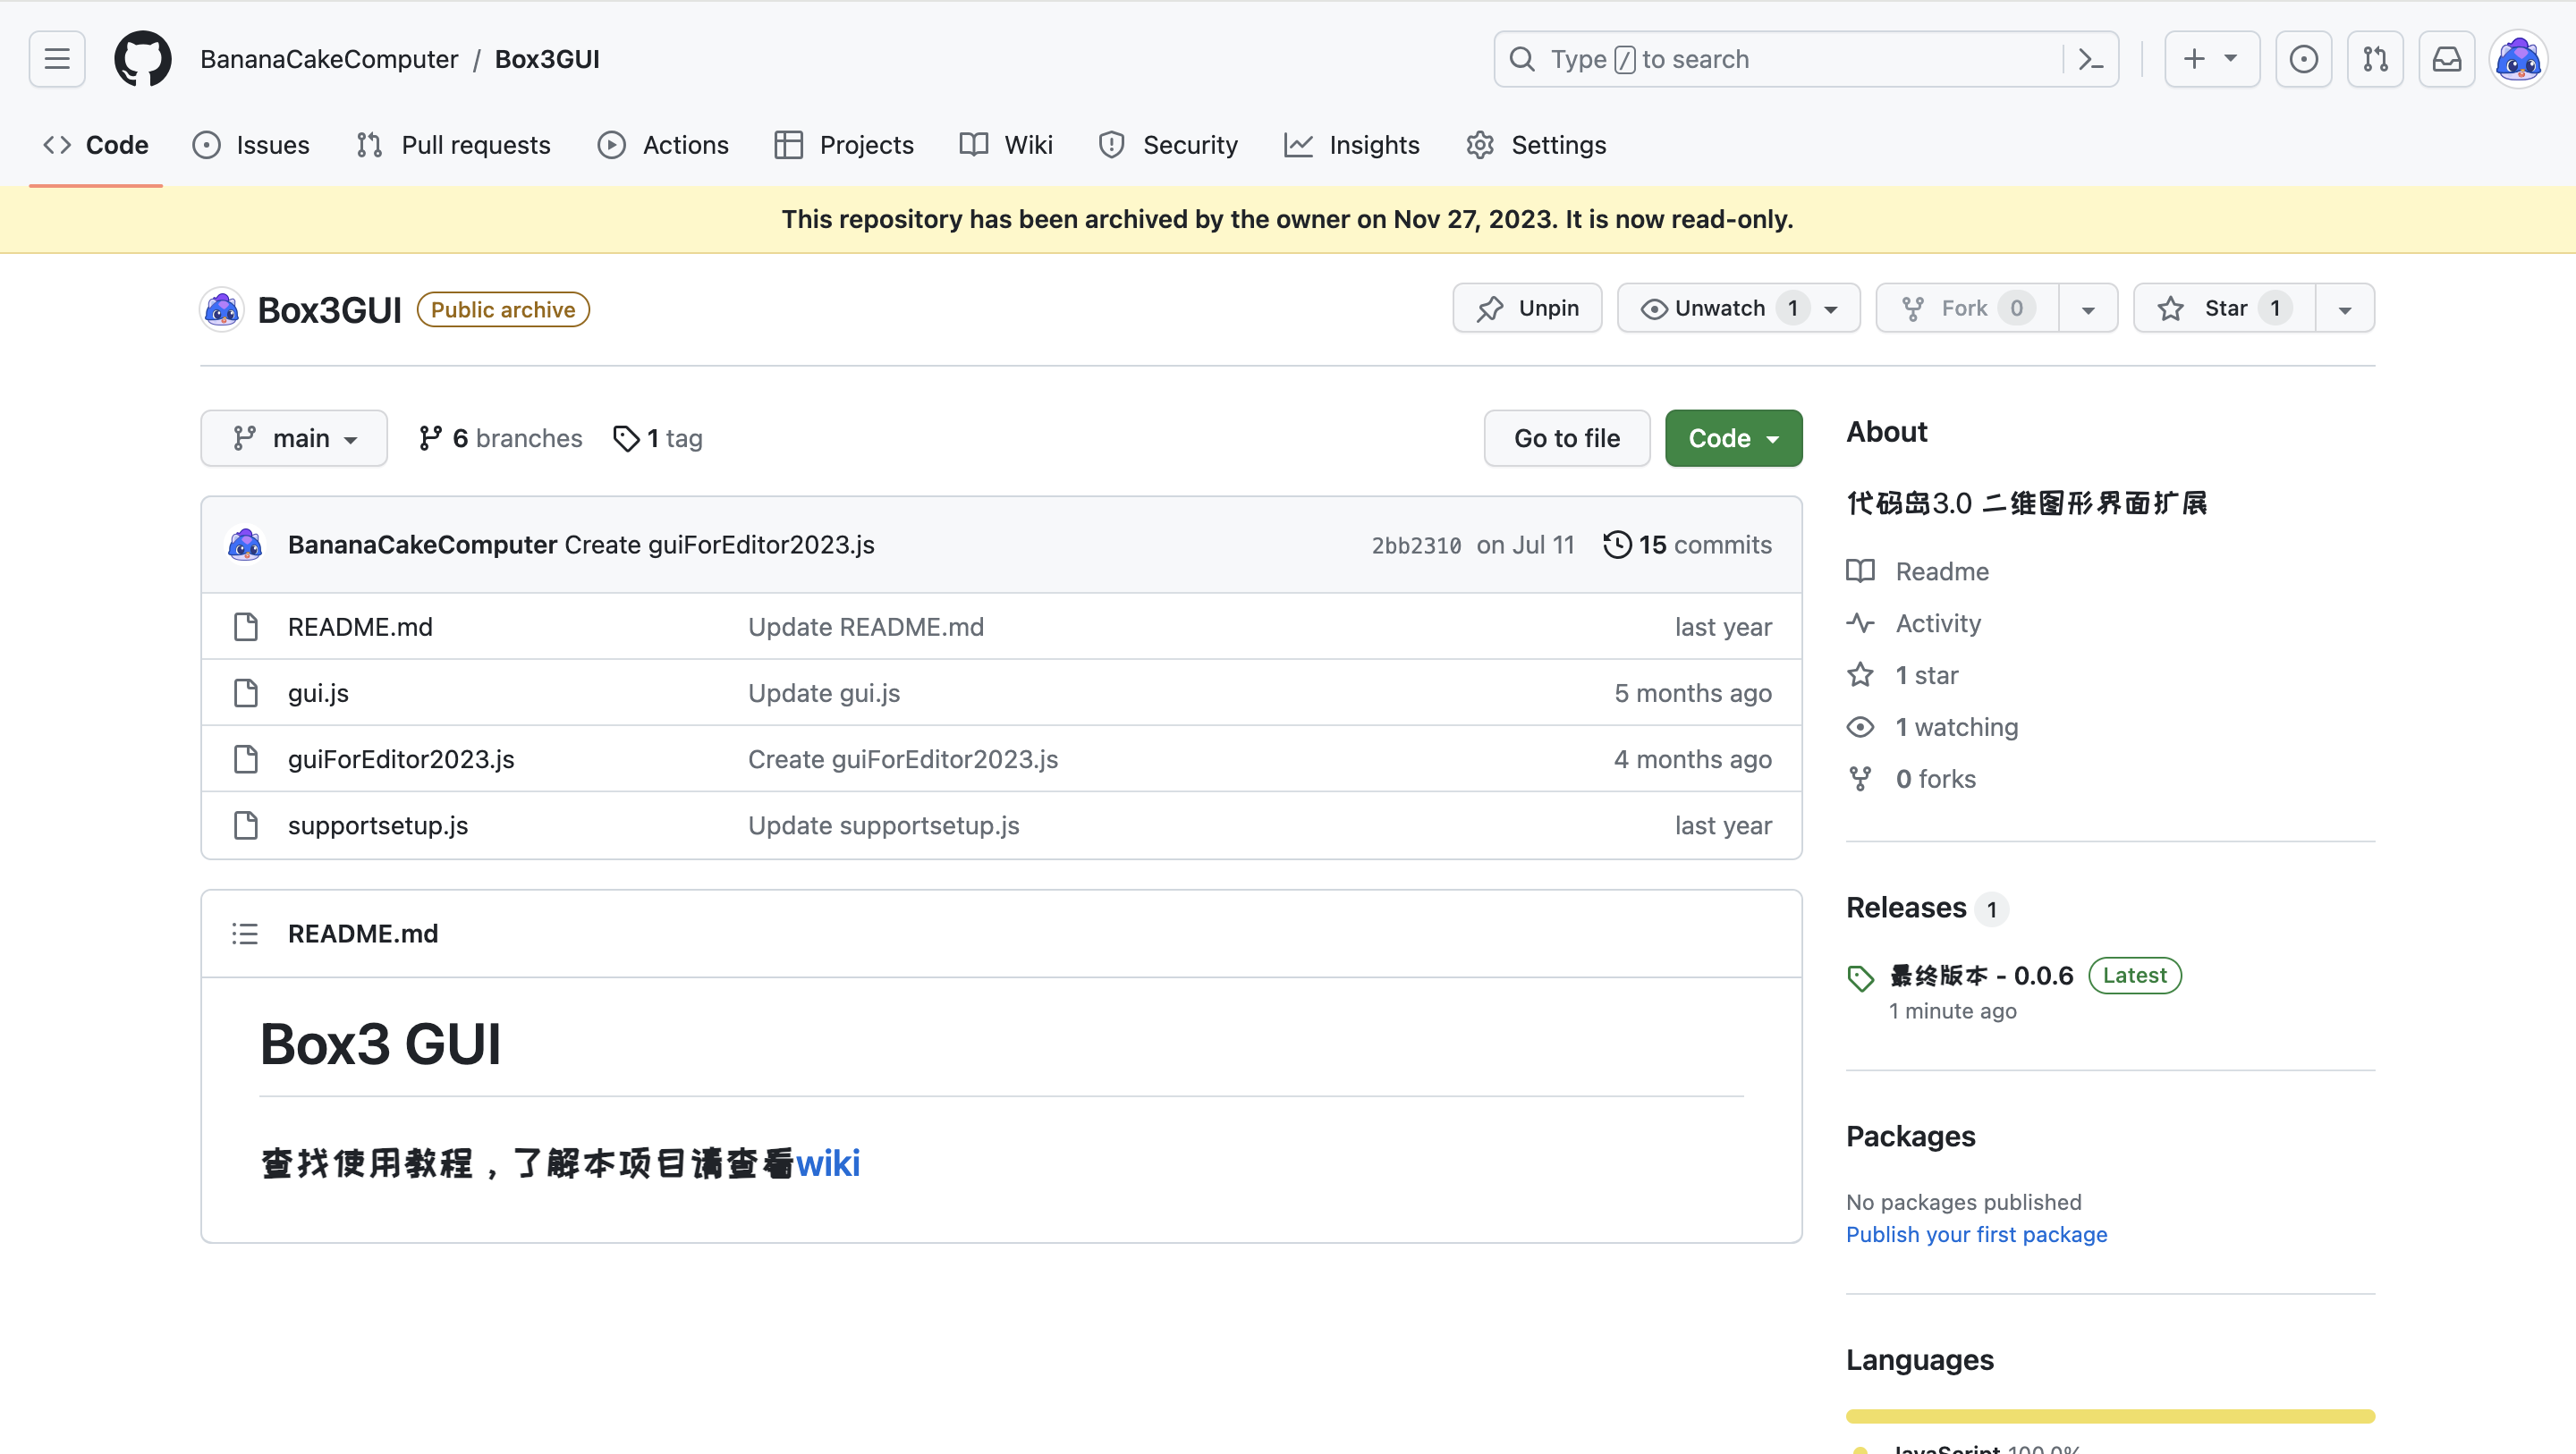Image resolution: width=2576 pixels, height=1454 pixels.
Task: Open the Packages heading link
Action: (1910, 1136)
